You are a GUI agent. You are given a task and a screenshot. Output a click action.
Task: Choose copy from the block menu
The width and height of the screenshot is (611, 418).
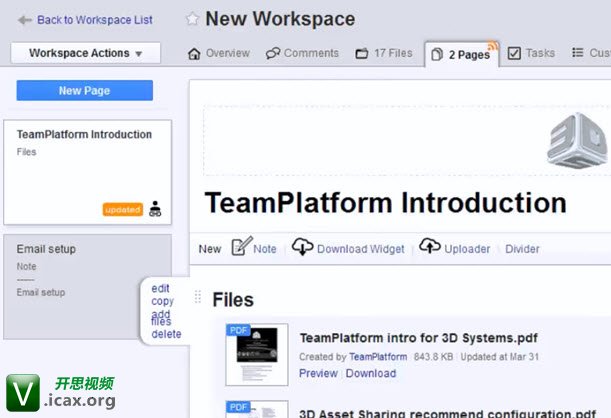point(162,301)
